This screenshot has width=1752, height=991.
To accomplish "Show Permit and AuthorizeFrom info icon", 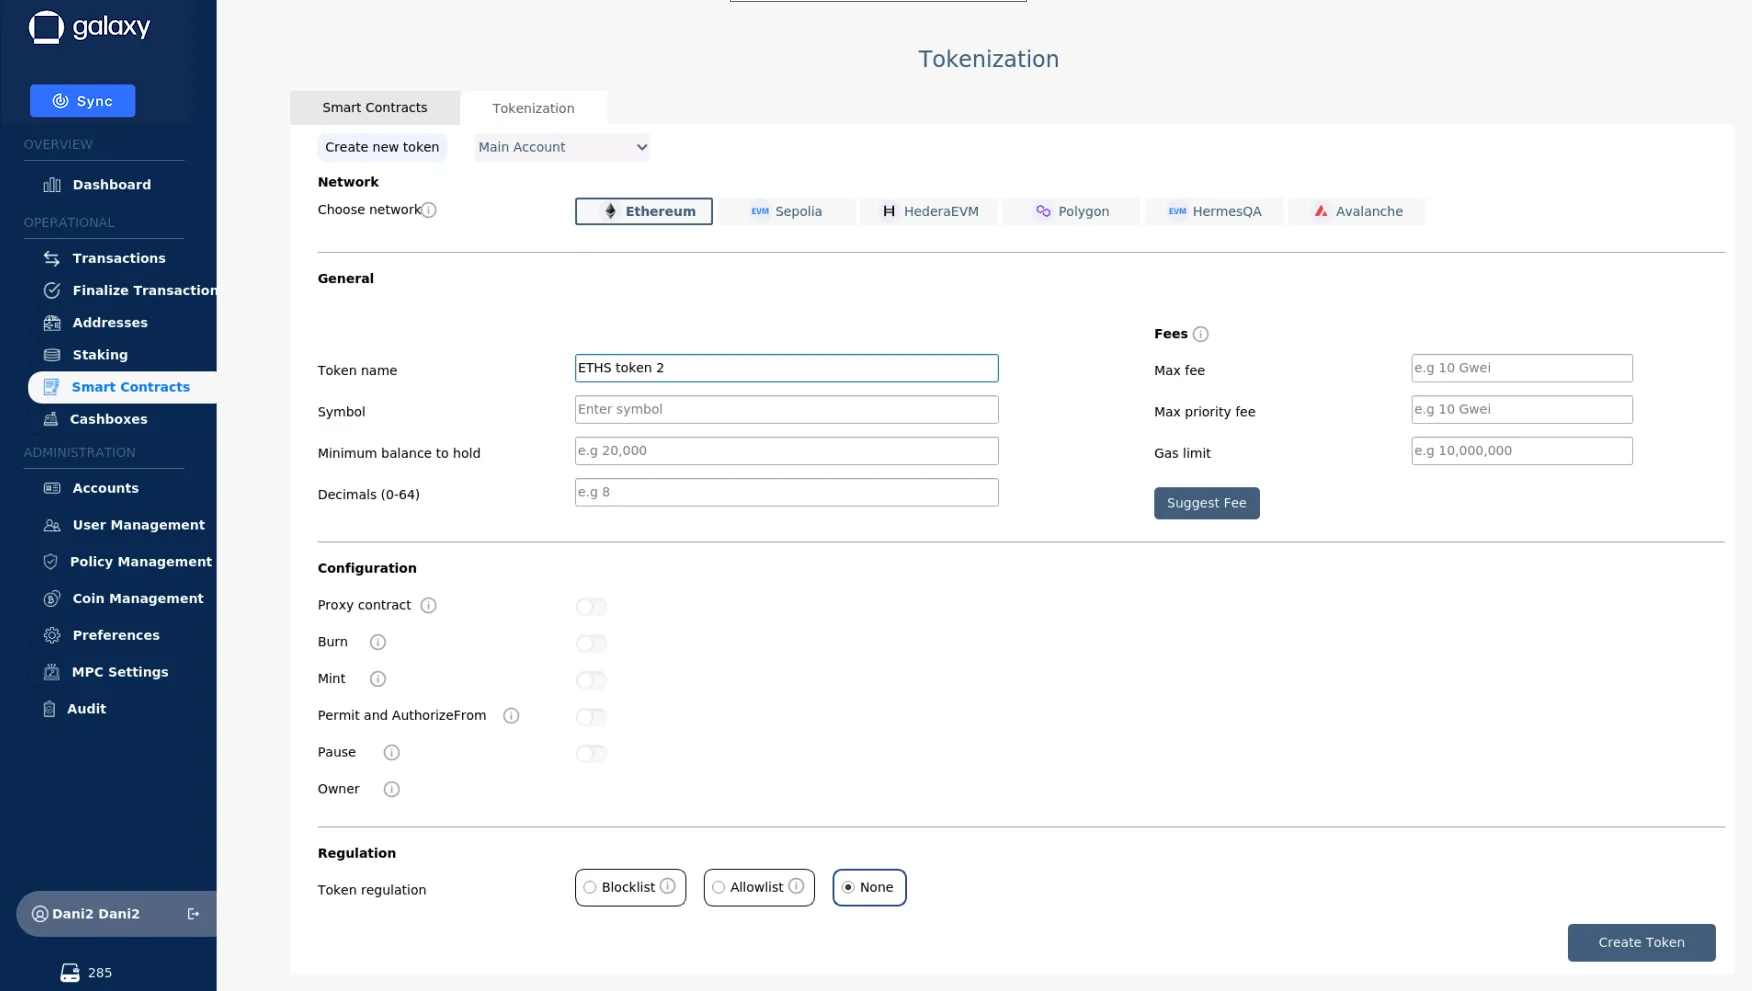I will tap(511, 716).
